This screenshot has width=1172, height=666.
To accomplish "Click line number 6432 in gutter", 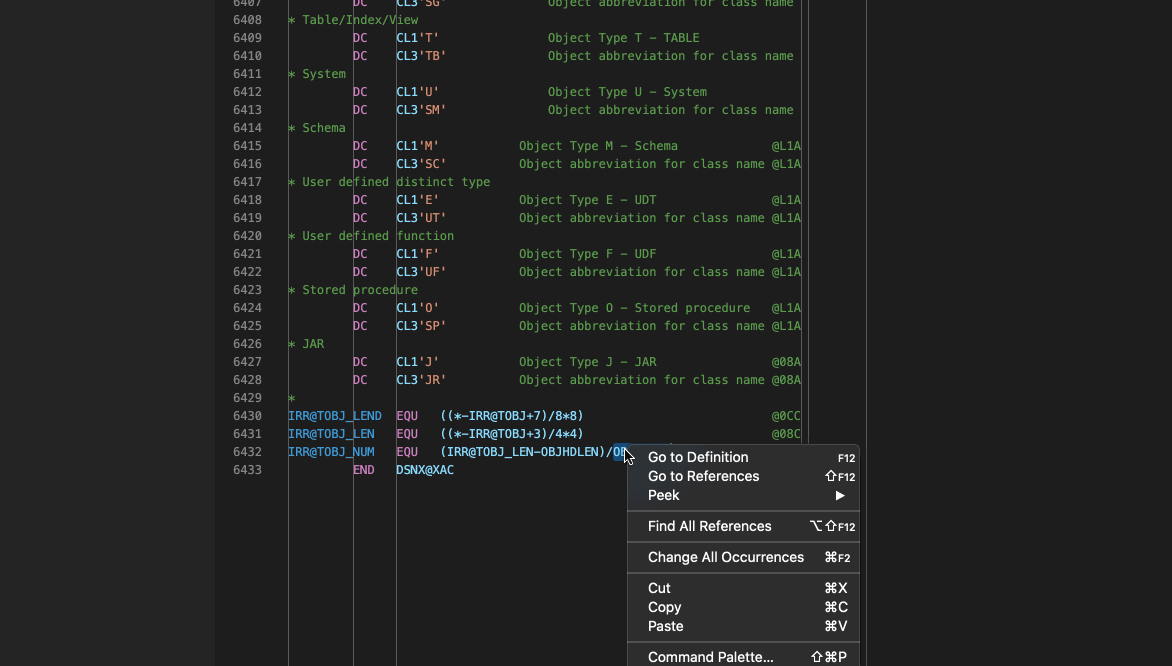I will tap(247, 452).
